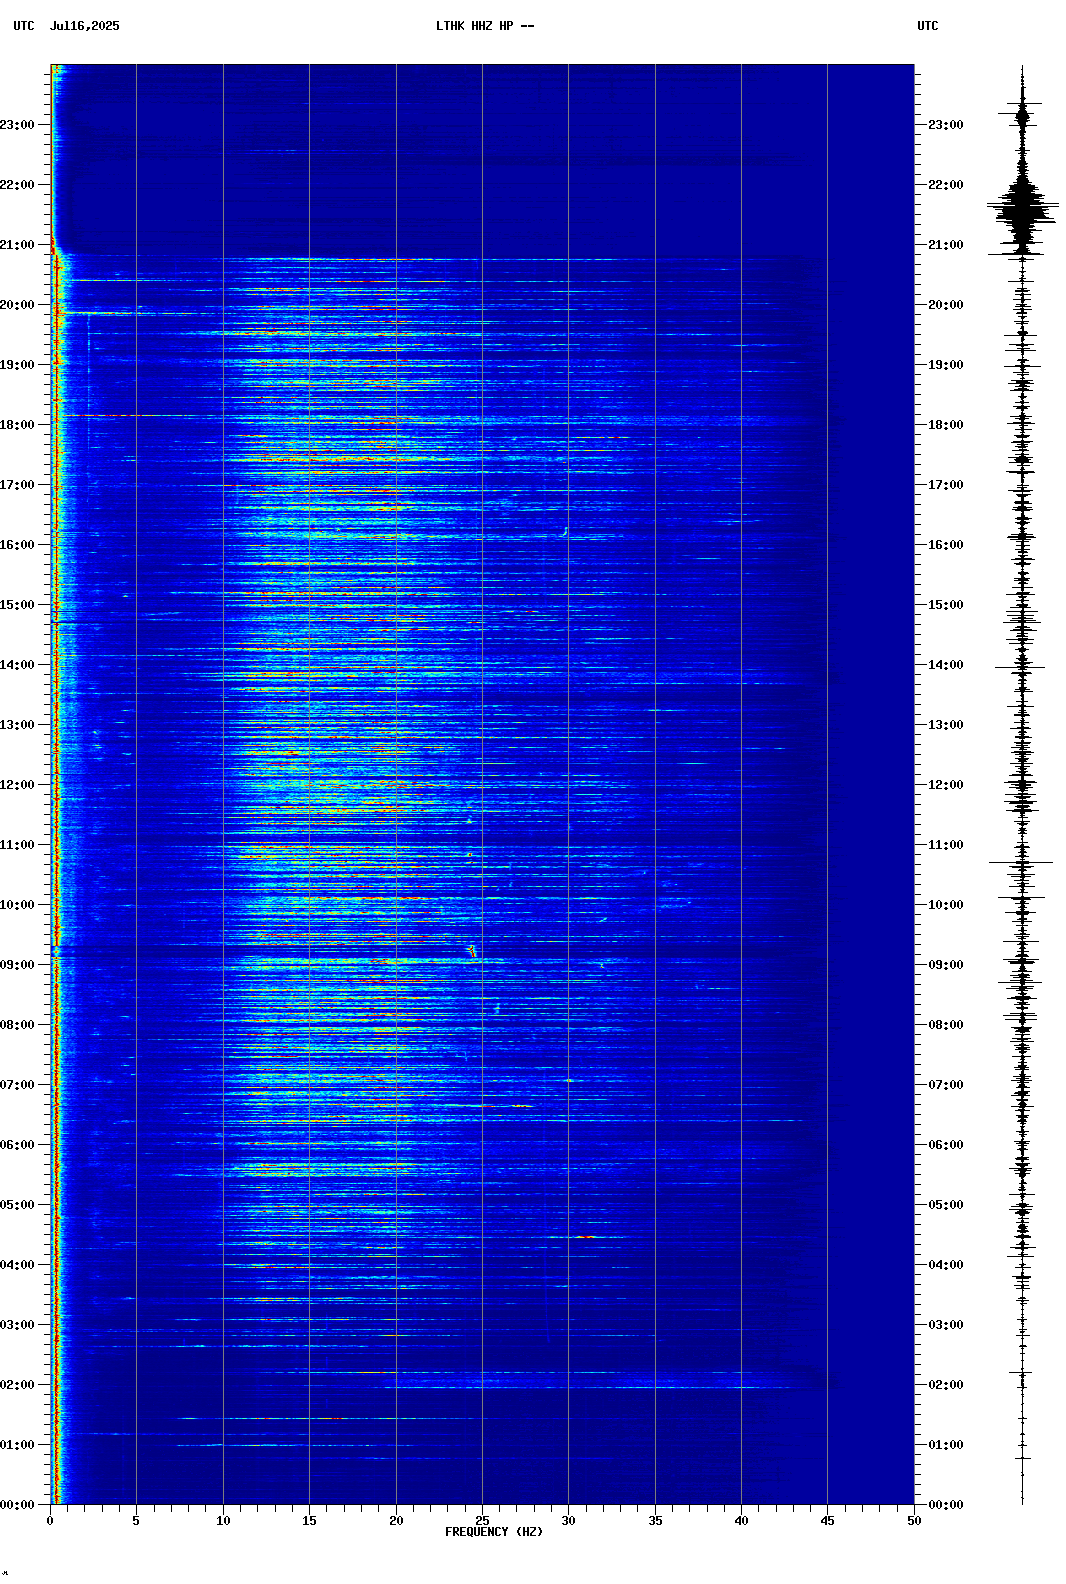Select the 30 Hz frequency tick label
Screen dimensions: 1066x1584
[568, 1521]
